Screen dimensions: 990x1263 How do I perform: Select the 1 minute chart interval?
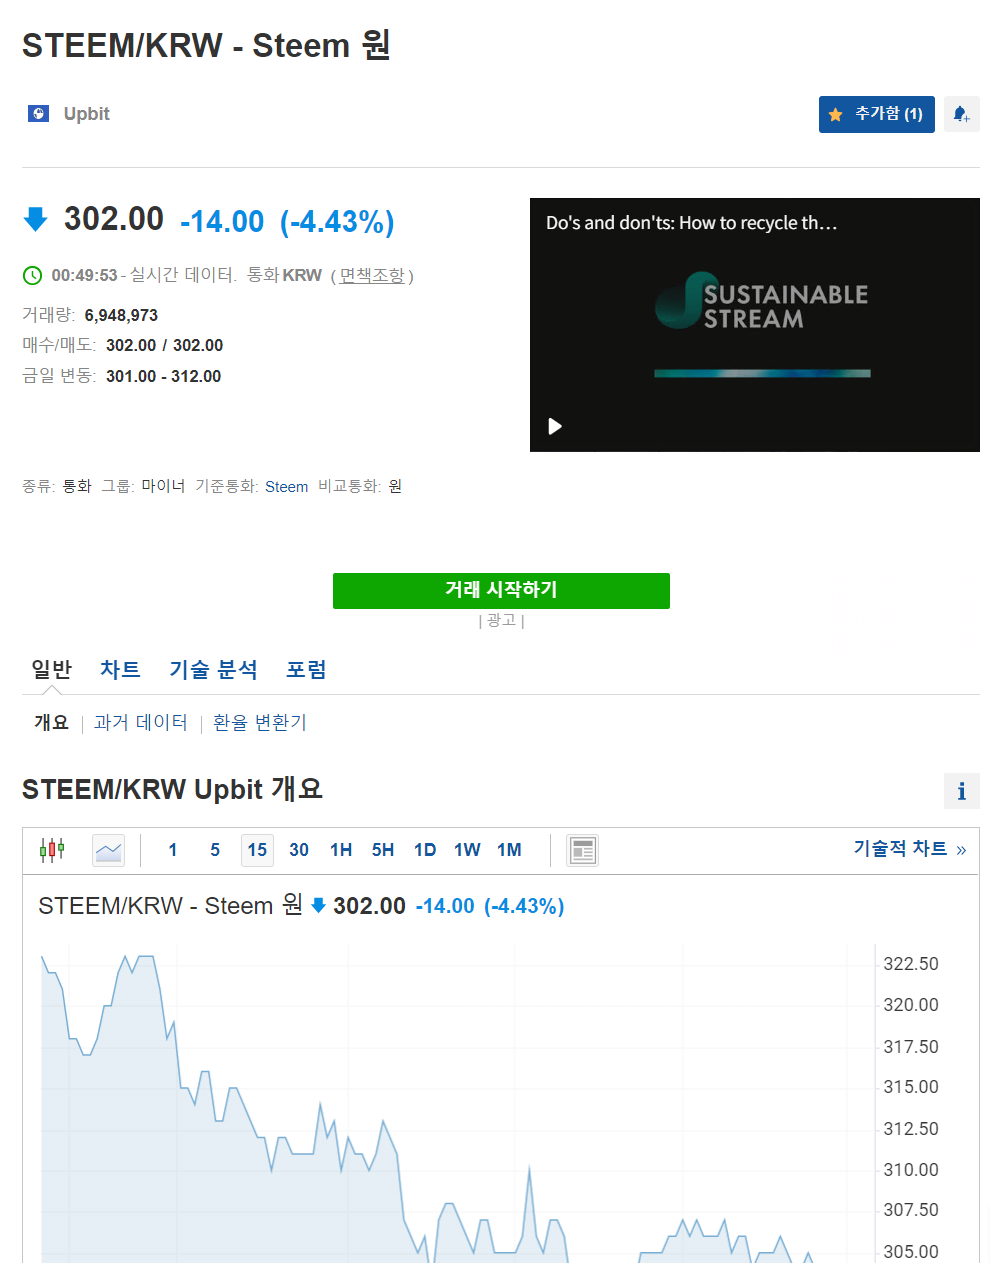coord(173,850)
